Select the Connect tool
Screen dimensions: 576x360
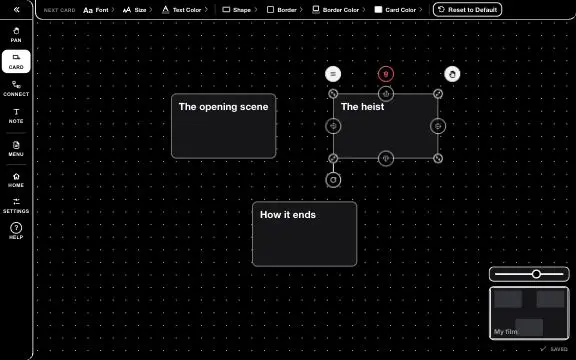(x=16, y=89)
